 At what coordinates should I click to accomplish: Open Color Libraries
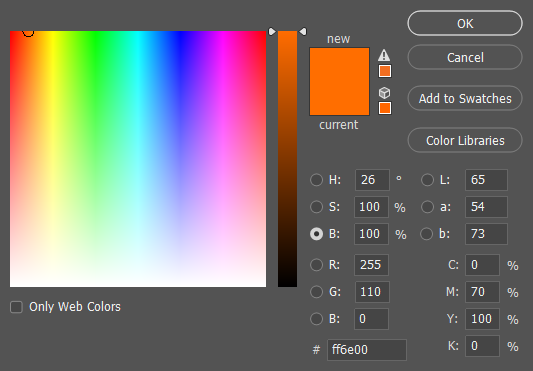pos(465,140)
